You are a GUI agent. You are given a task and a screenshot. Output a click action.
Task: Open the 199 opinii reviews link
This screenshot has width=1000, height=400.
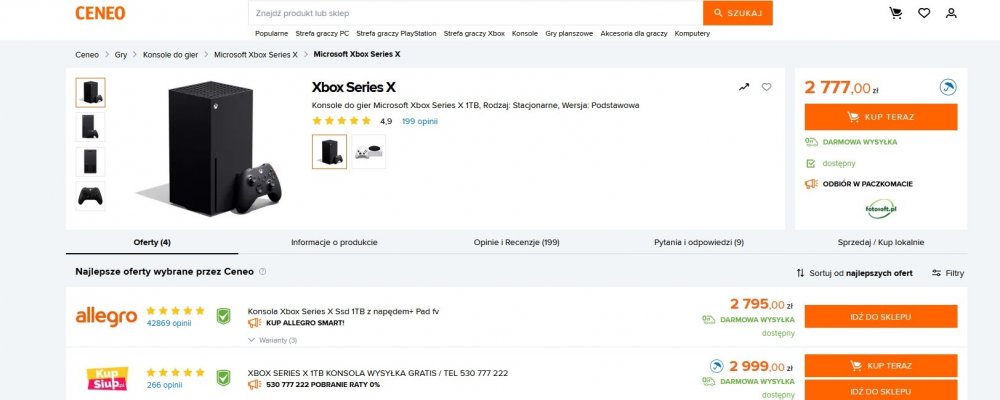click(x=420, y=121)
